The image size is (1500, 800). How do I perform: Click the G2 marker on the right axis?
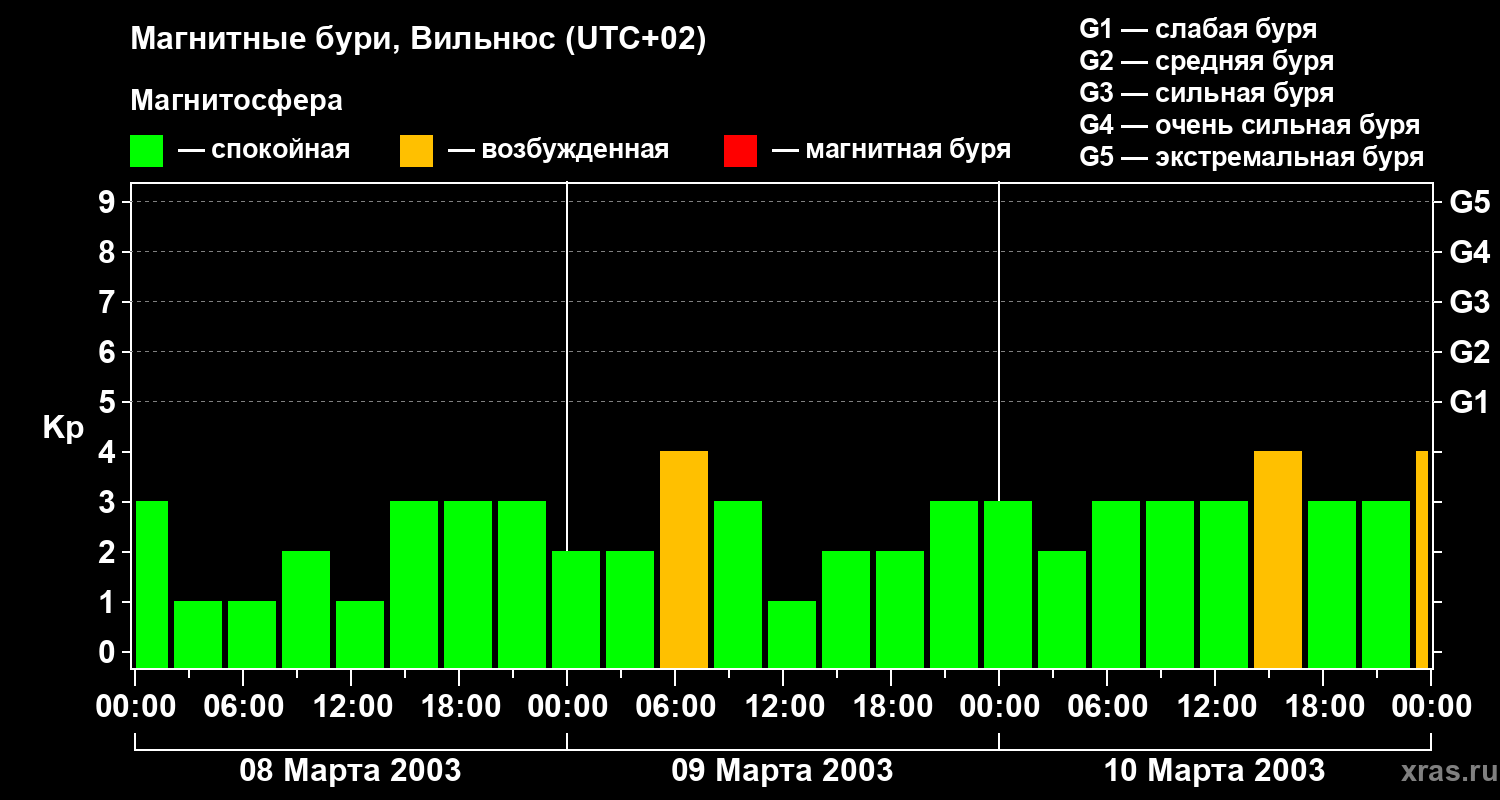click(x=1469, y=353)
